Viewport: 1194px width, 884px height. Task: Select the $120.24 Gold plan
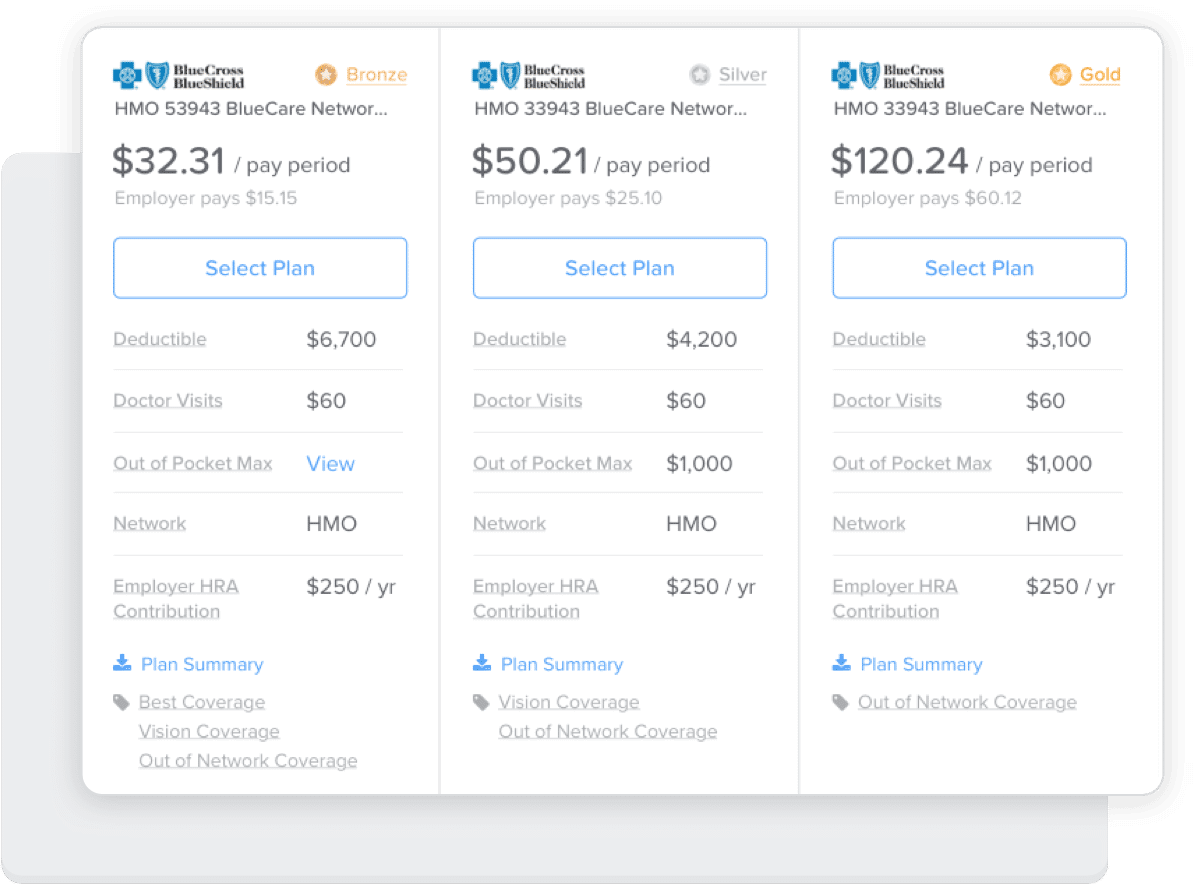pyautogui.click(x=979, y=268)
